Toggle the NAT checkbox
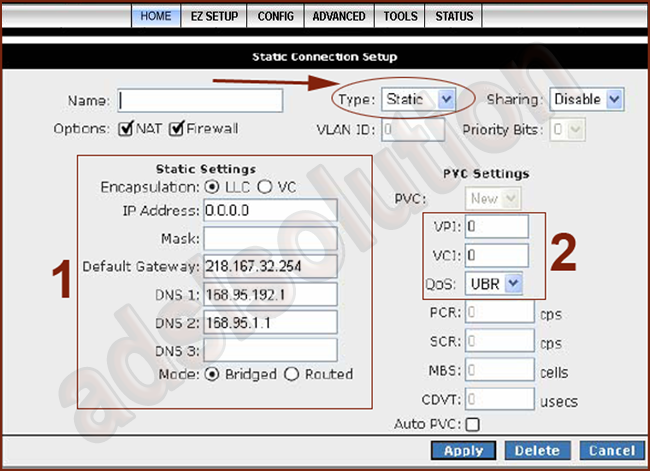 pyautogui.click(x=126, y=129)
